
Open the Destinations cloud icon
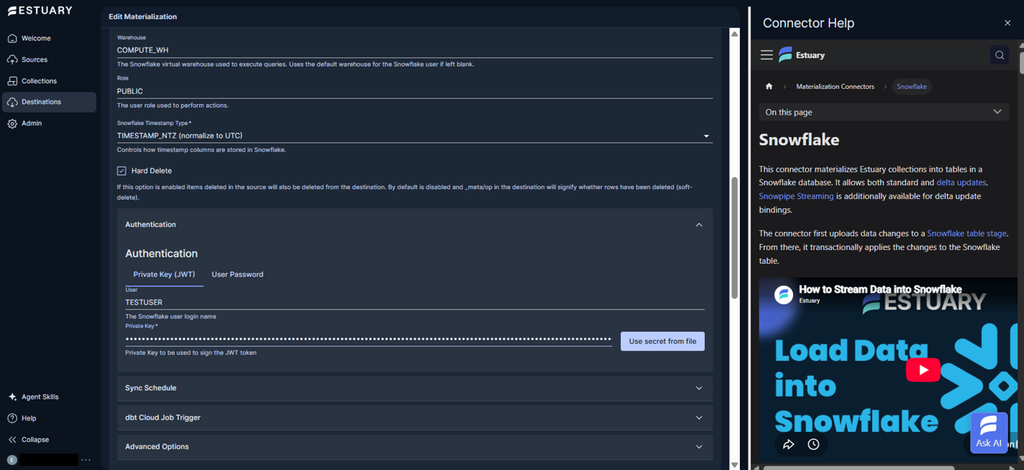tap(12, 102)
